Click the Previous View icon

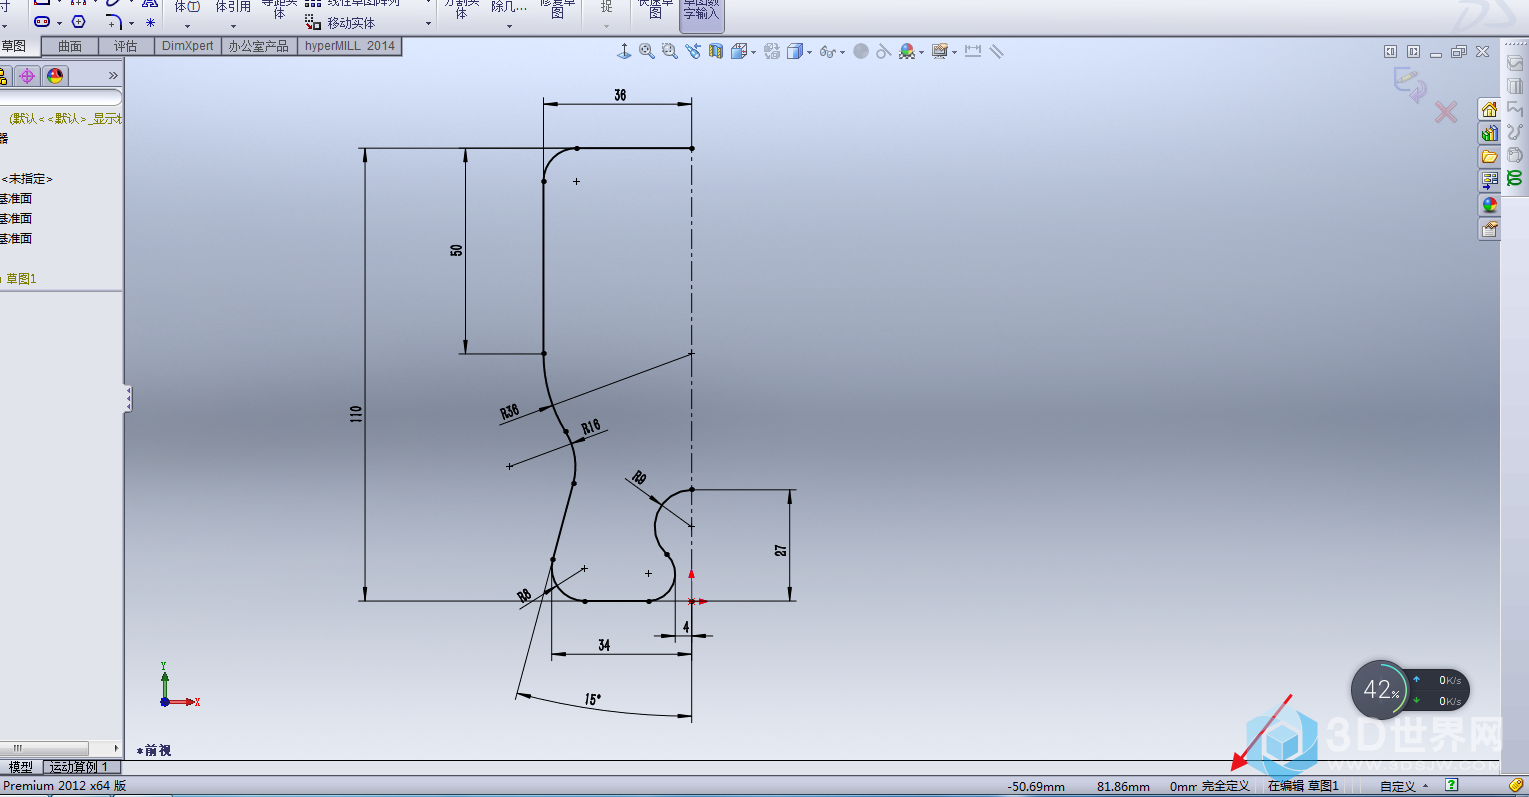coord(693,51)
